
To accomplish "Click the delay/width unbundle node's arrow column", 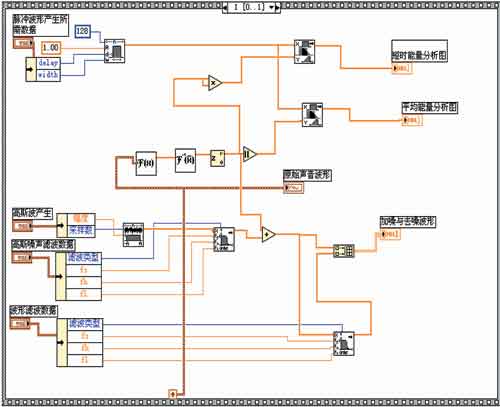I will click(31, 69).
